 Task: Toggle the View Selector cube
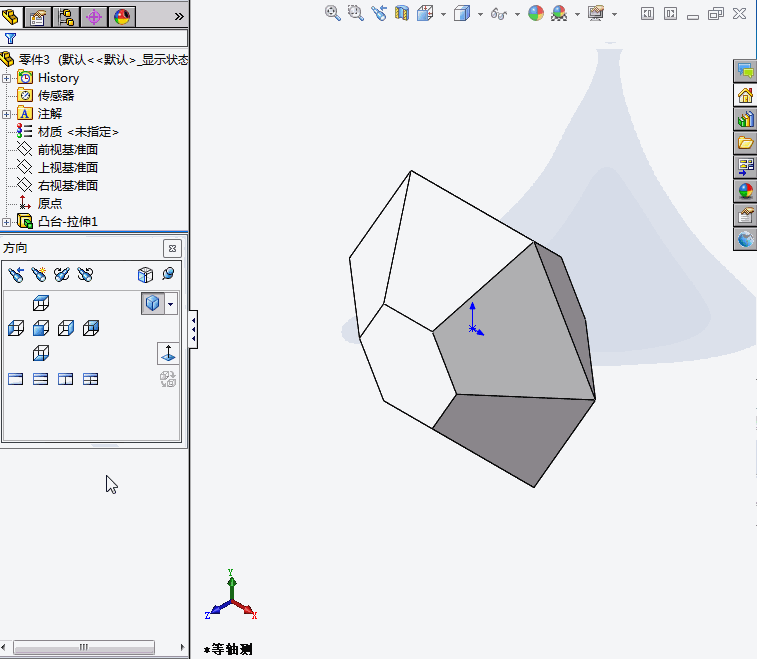[145, 275]
